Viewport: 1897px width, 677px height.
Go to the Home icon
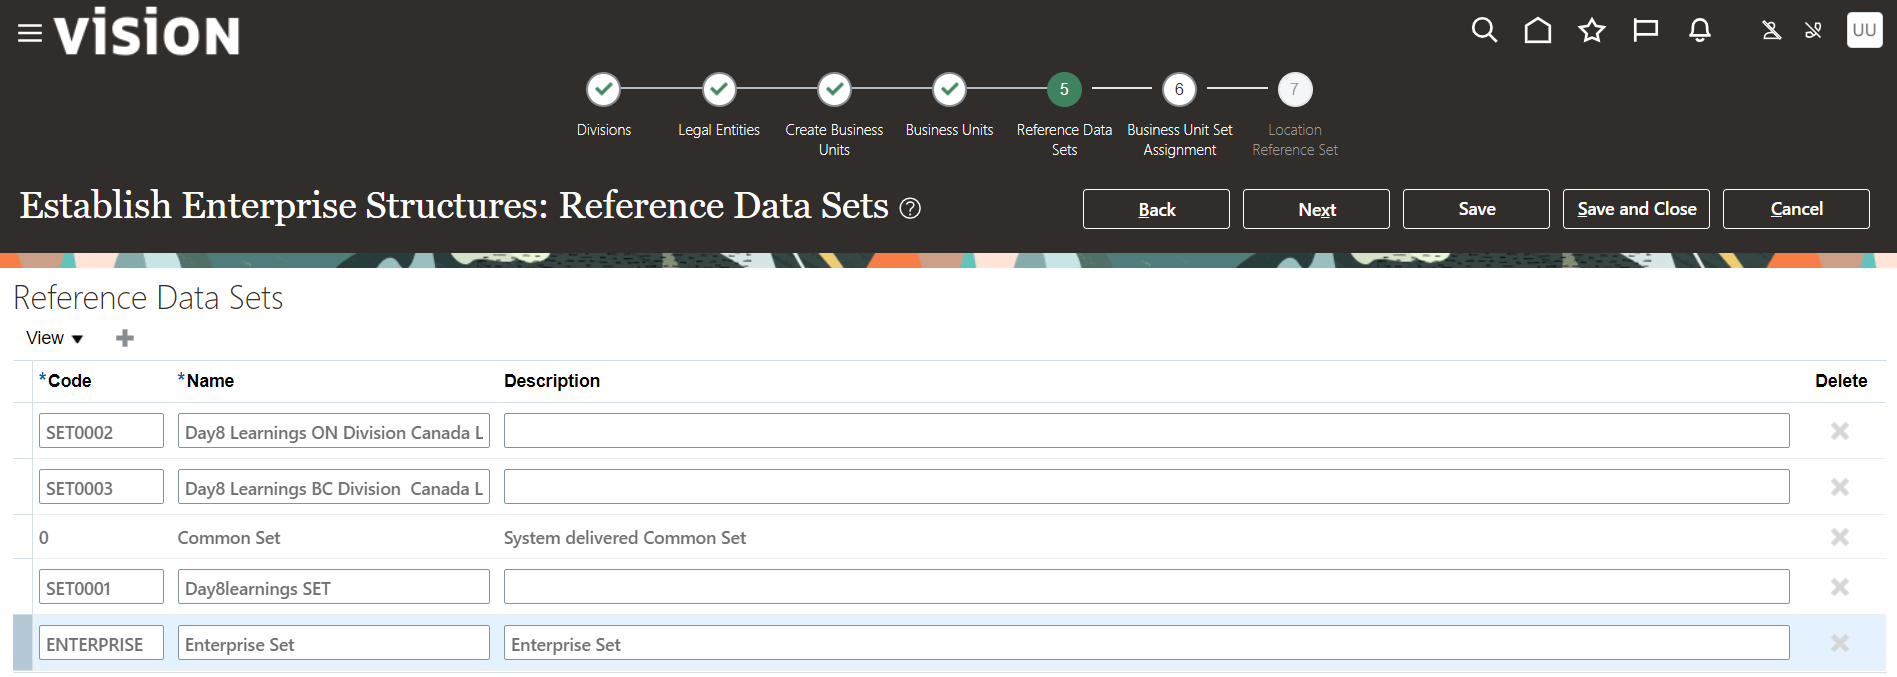(x=1538, y=31)
